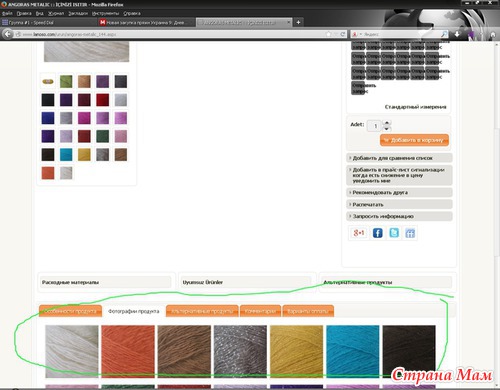The image size is (500, 390).
Task: Go back with the browser back arrow
Action: click(x=7, y=34)
